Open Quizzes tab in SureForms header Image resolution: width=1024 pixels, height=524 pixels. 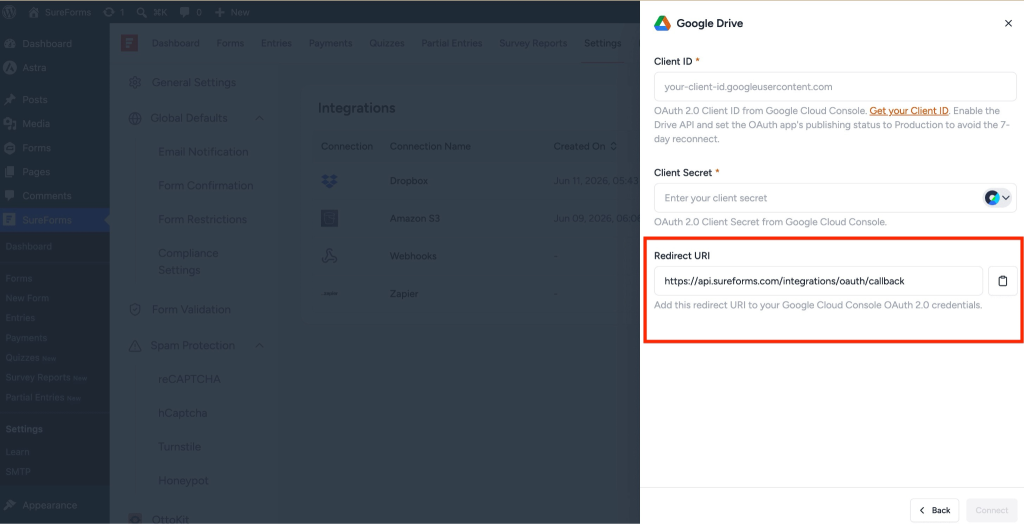pos(387,43)
